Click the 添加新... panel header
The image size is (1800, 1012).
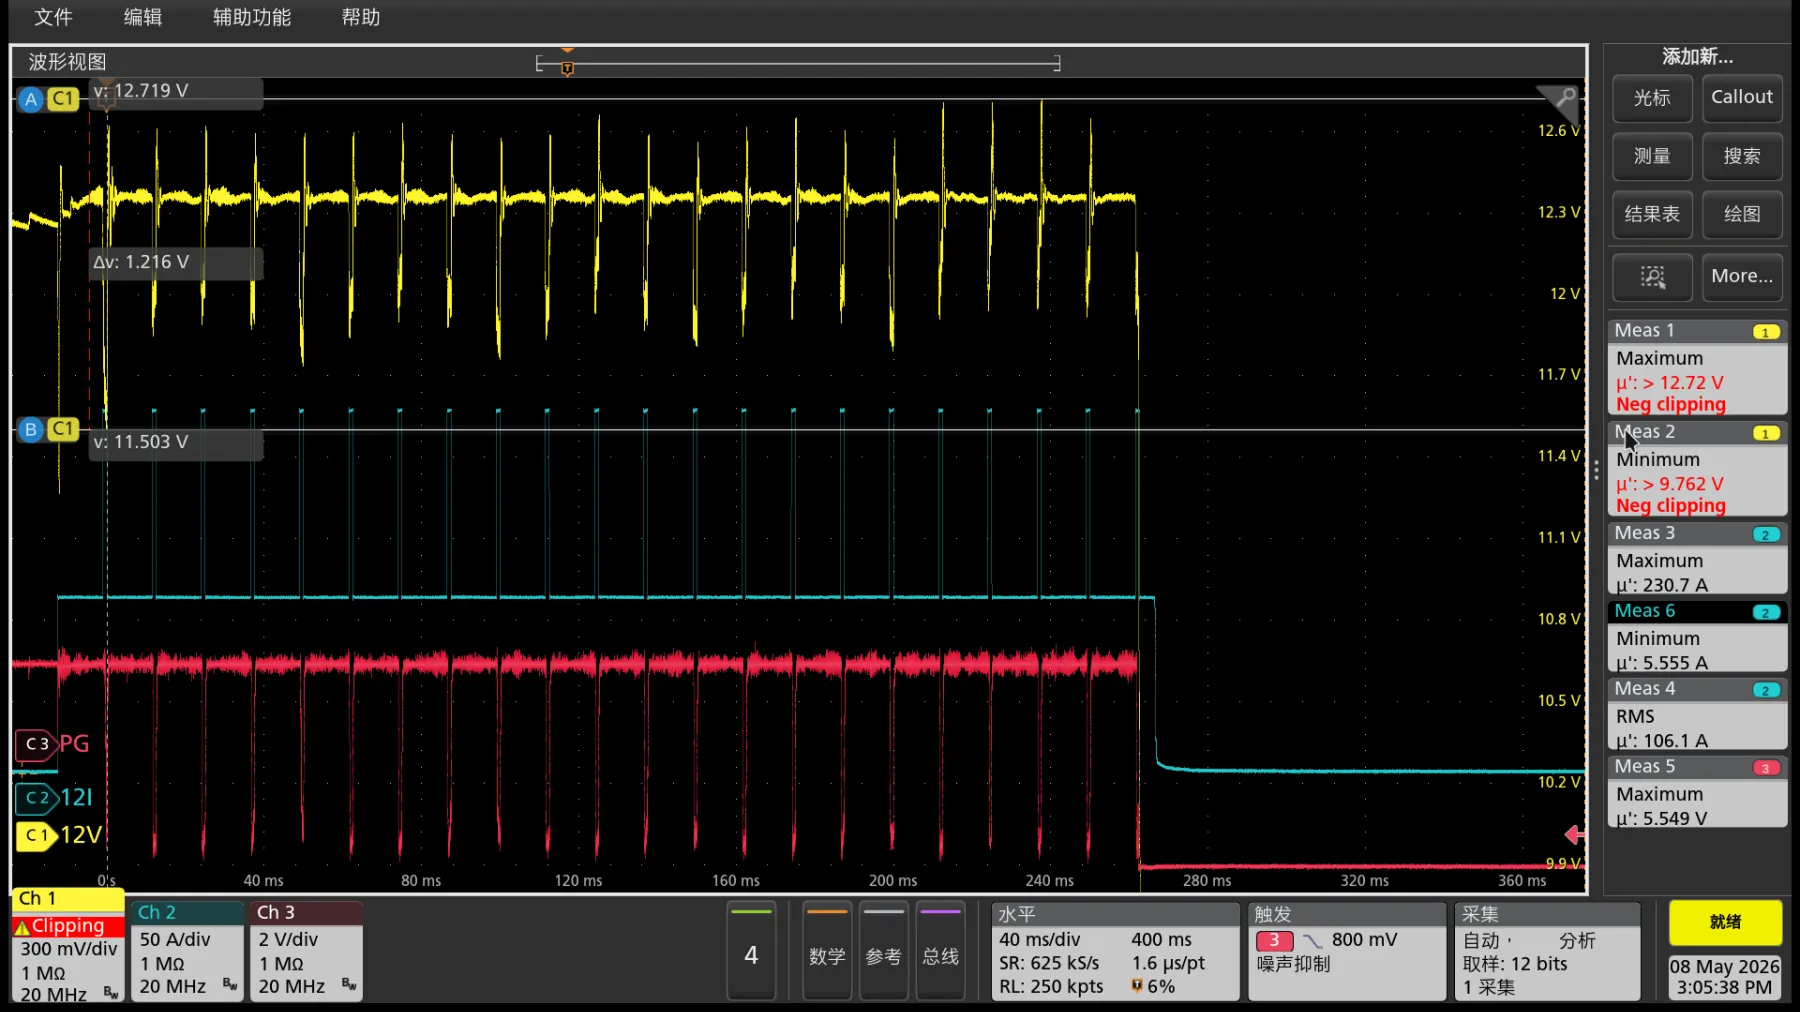coord(1697,57)
